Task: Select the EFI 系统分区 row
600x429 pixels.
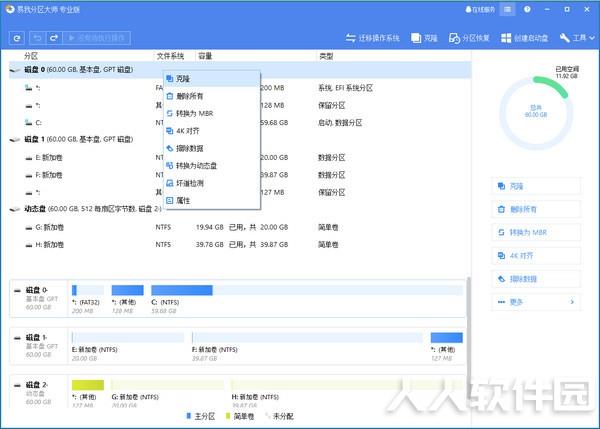Action: point(240,88)
